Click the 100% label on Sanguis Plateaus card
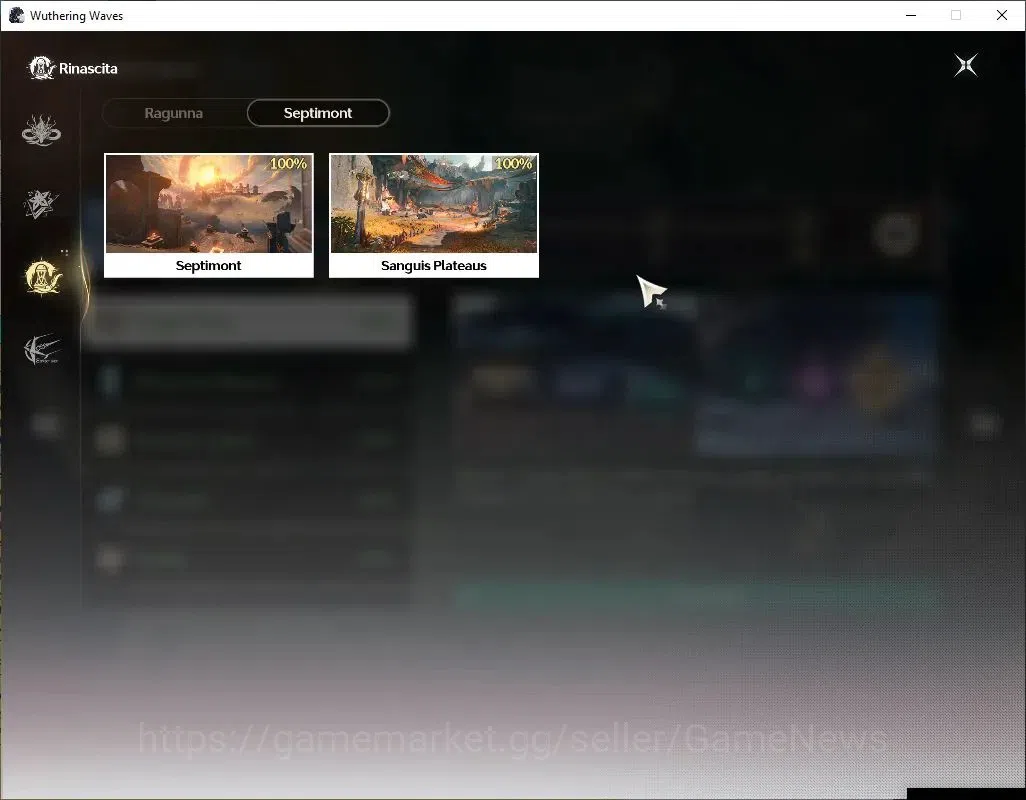The image size is (1026, 800). (513, 164)
